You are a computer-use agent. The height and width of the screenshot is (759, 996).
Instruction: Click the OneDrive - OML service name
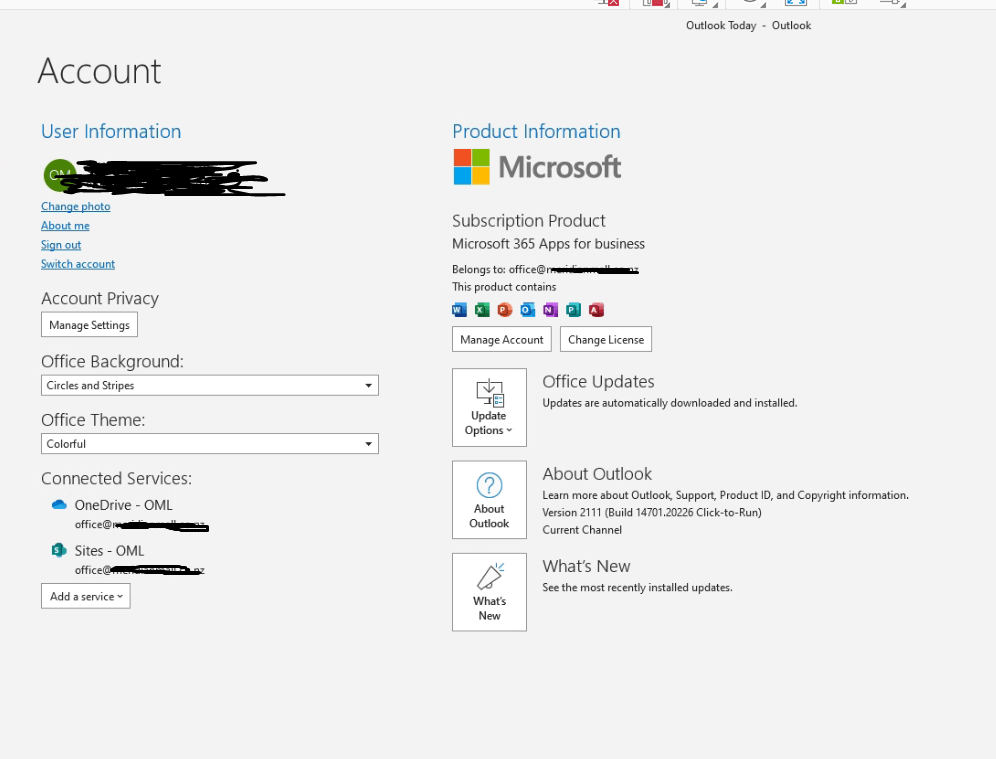pyautogui.click(x=123, y=505)
